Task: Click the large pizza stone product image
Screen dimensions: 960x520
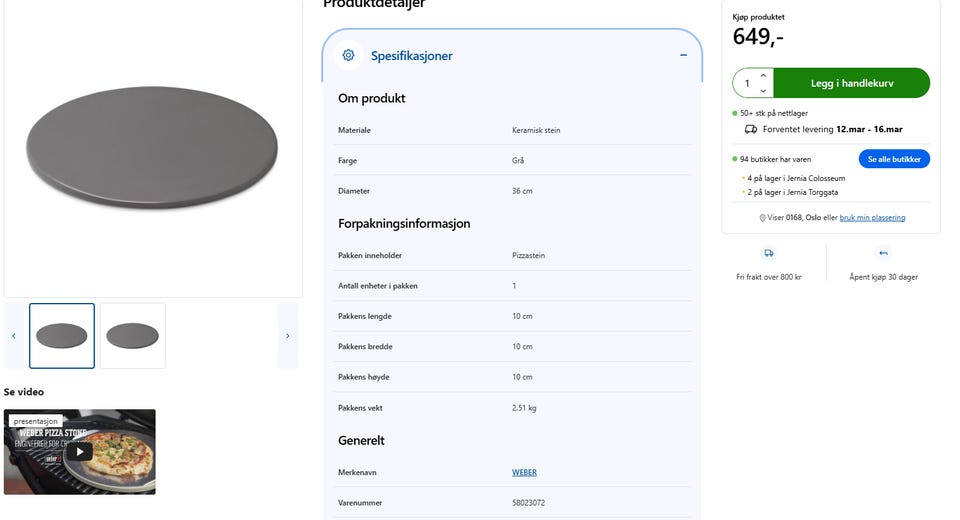Action: (152, 148)
